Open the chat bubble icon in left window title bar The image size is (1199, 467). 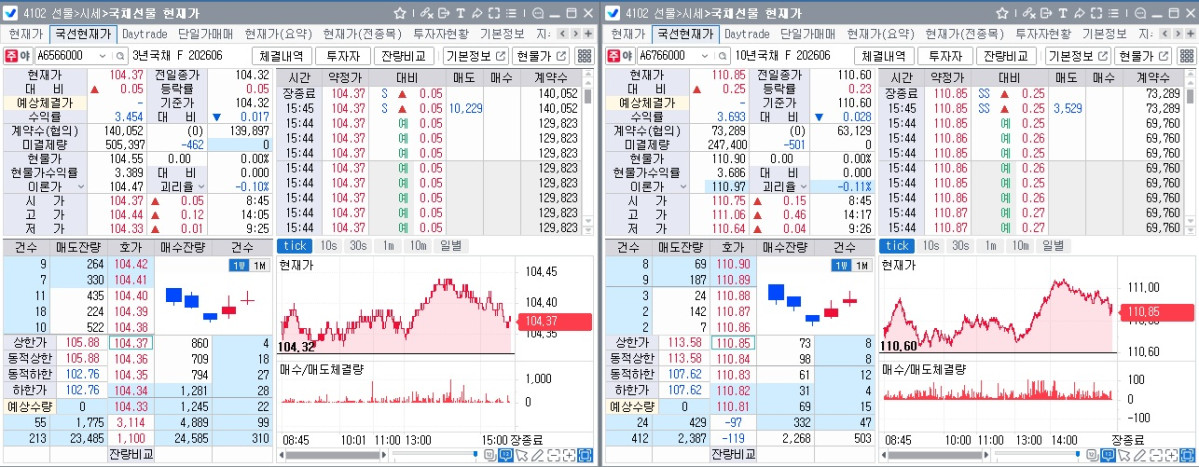click(538, 14)
